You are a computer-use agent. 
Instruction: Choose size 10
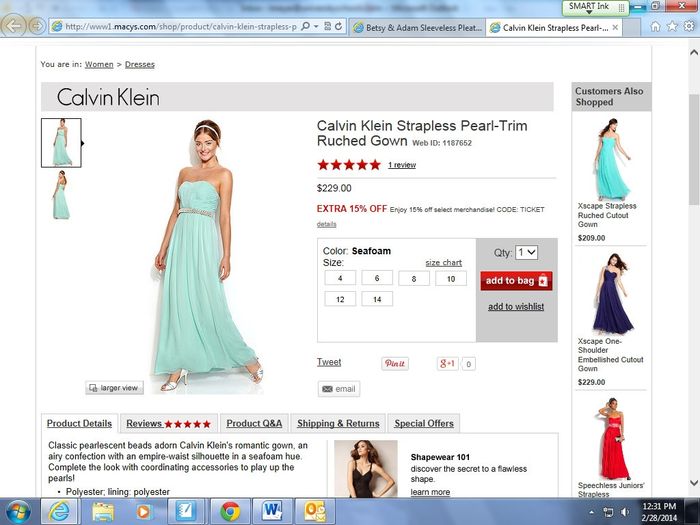[x=451, y=278]
